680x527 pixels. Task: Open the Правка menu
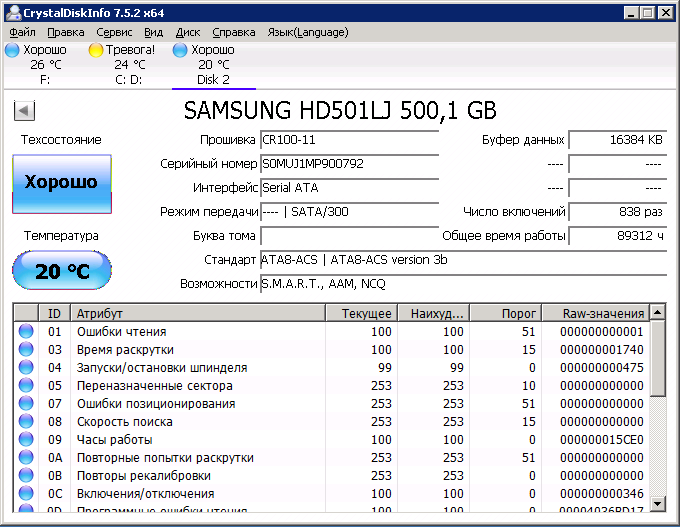coord(65,33)
